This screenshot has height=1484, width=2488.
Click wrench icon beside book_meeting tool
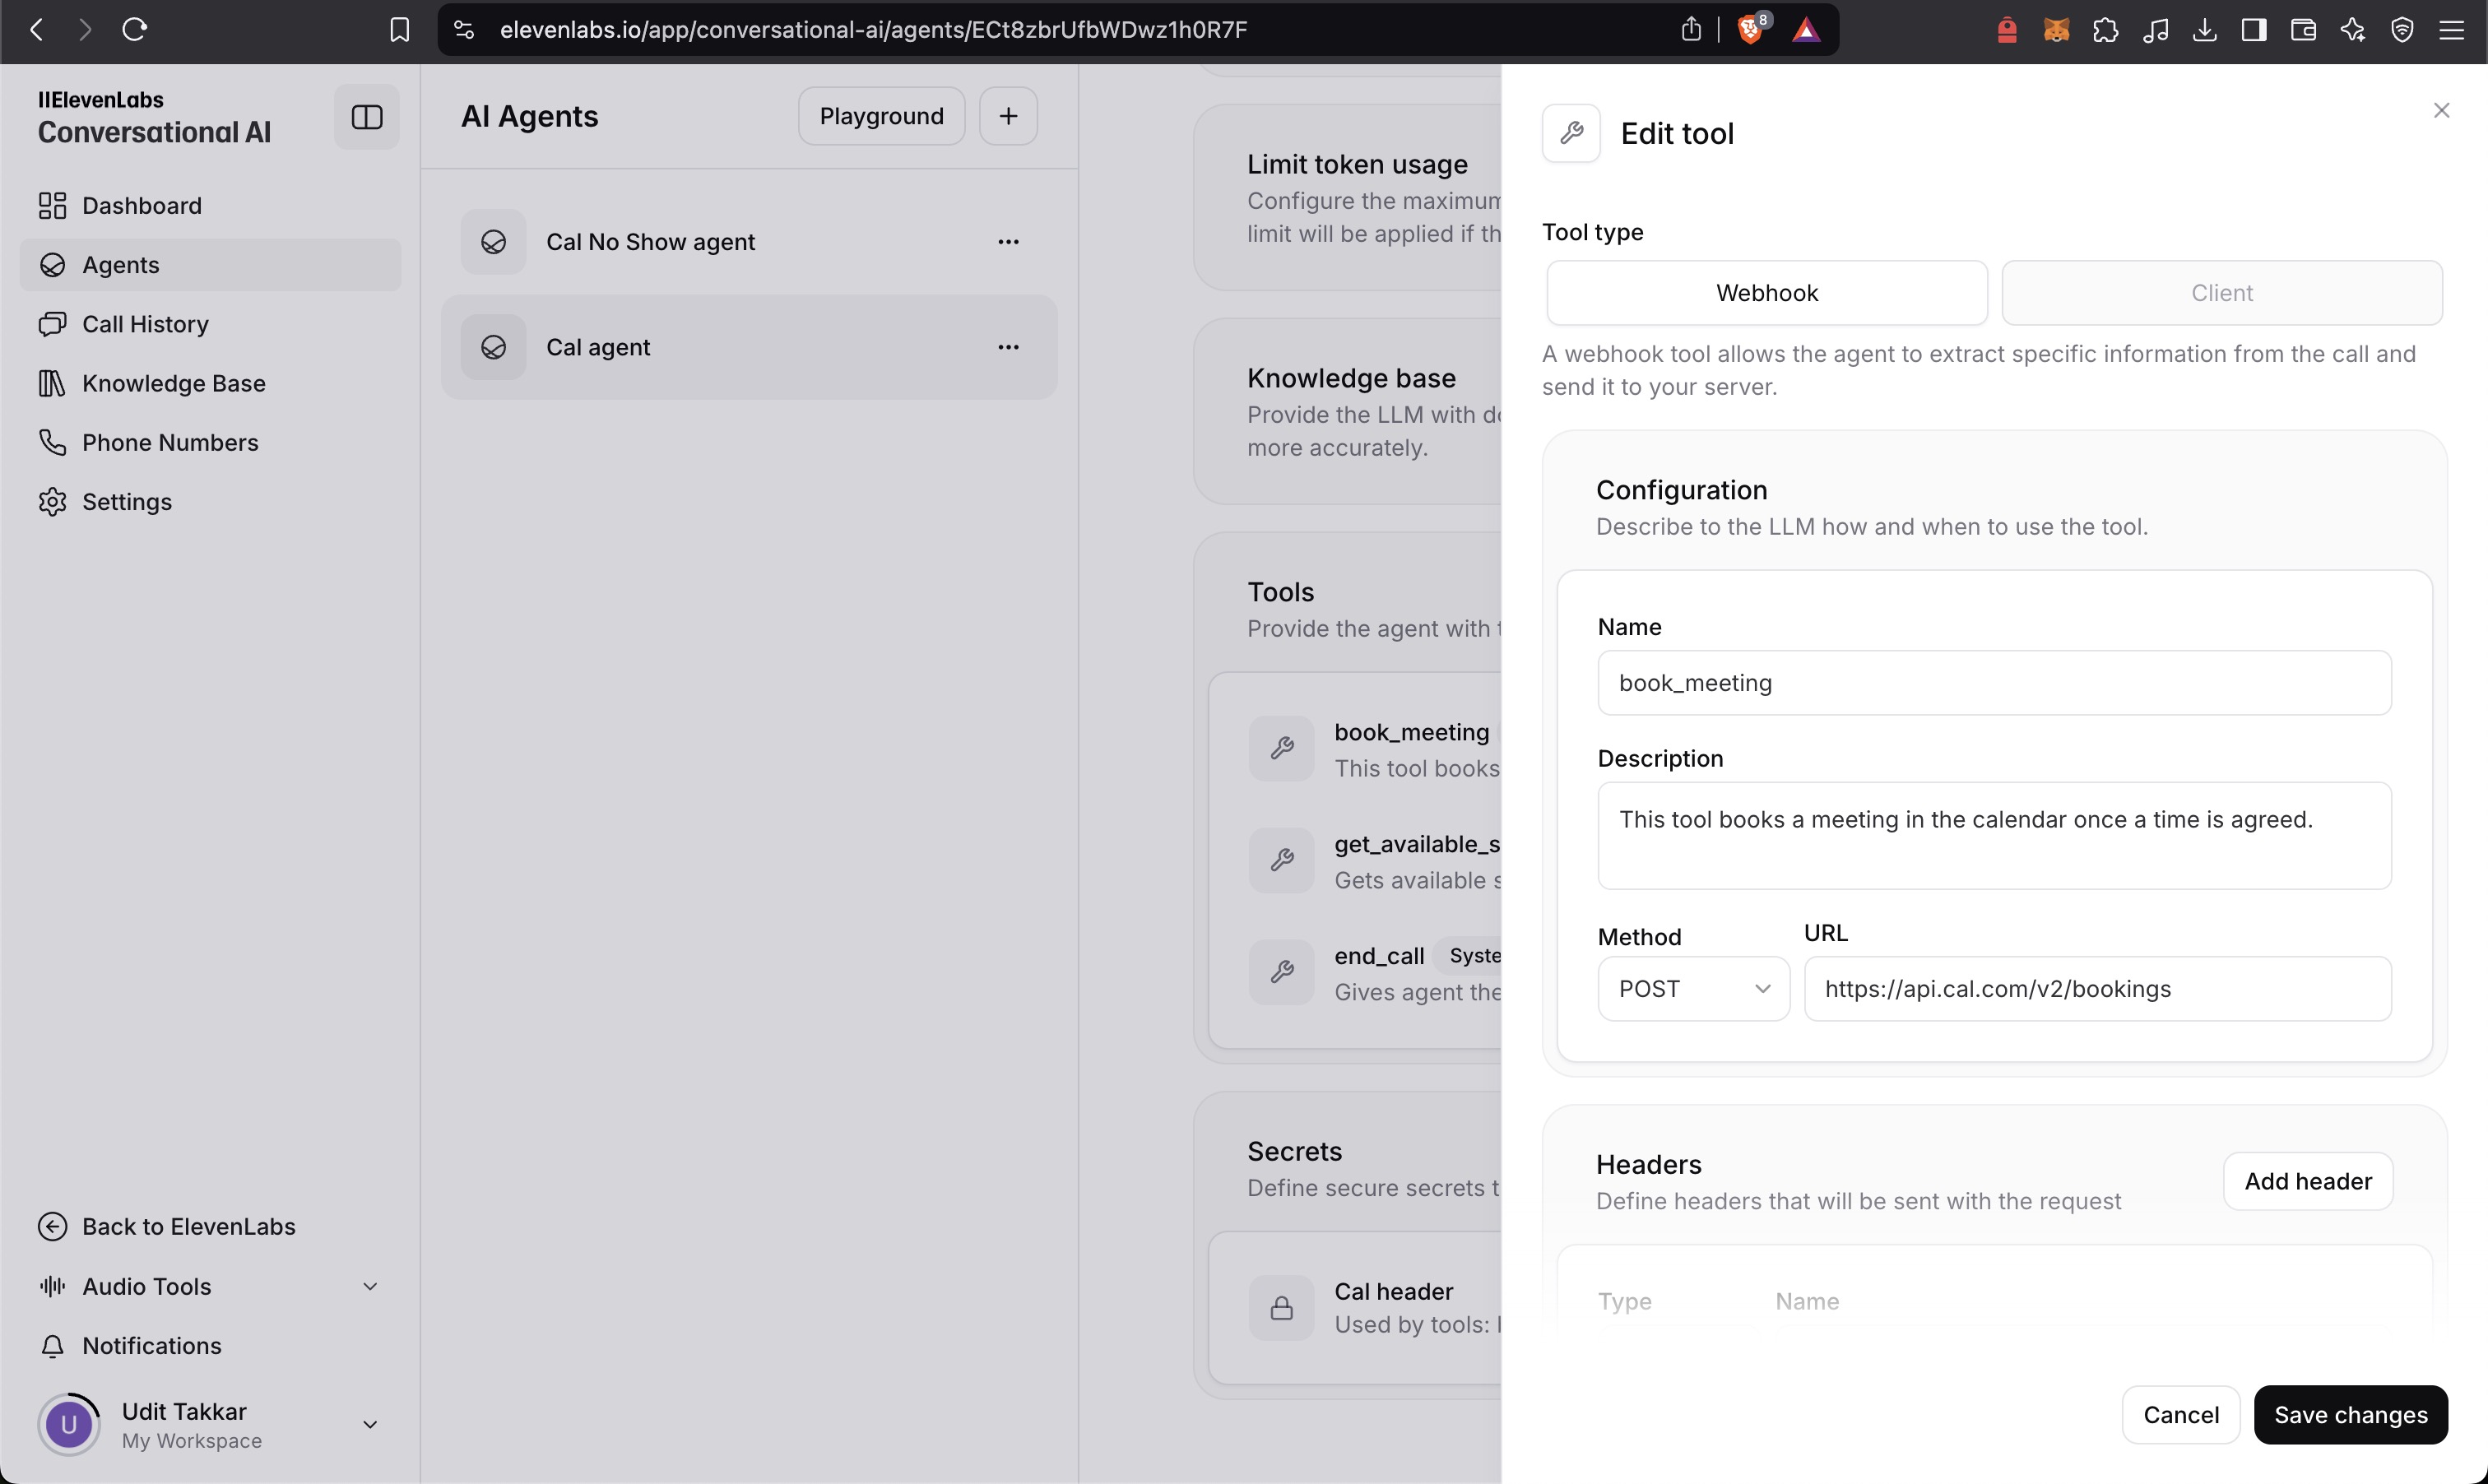point(1281,748)
